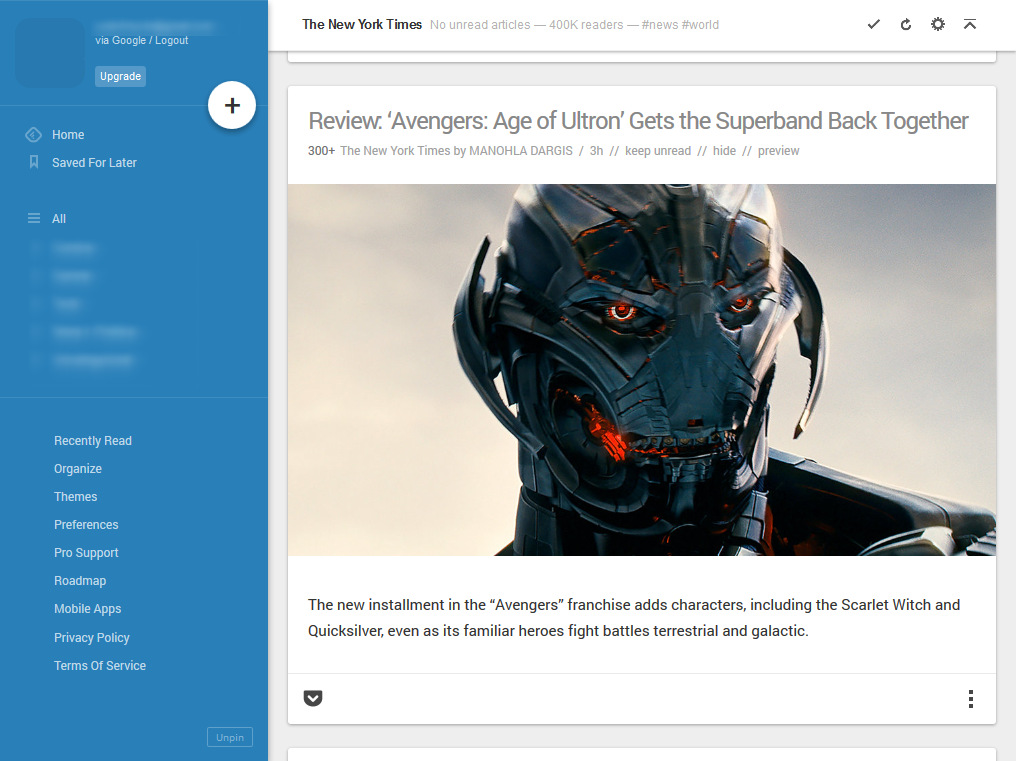Click the Upgrade button
The image size is (1016, 761).
point(120,76)
